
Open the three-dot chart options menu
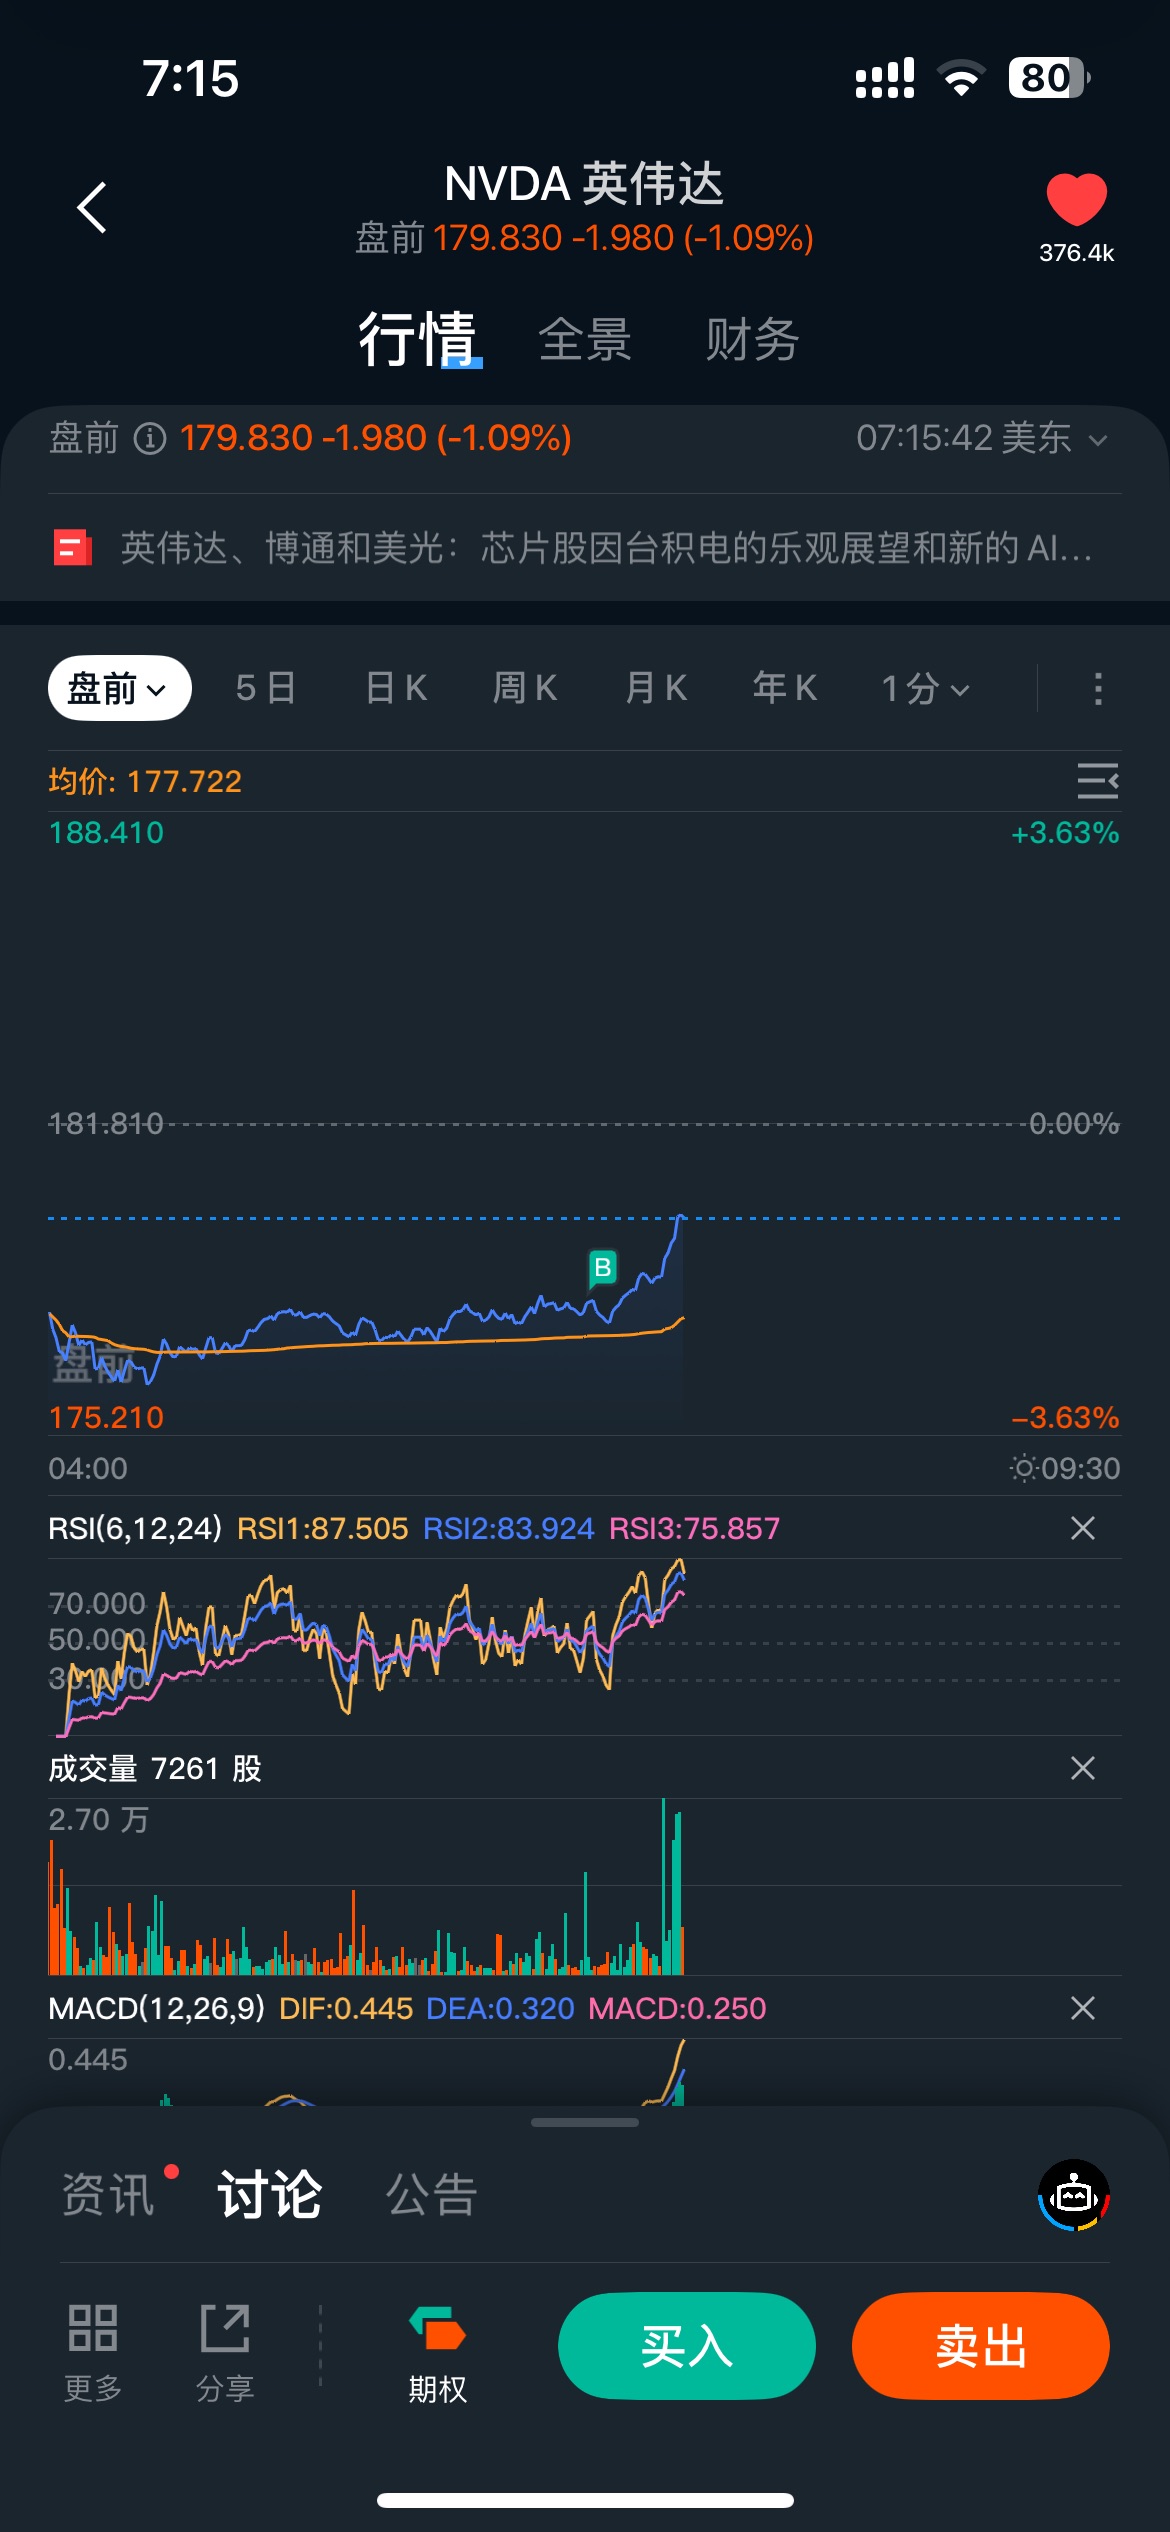pos(1098,689)
